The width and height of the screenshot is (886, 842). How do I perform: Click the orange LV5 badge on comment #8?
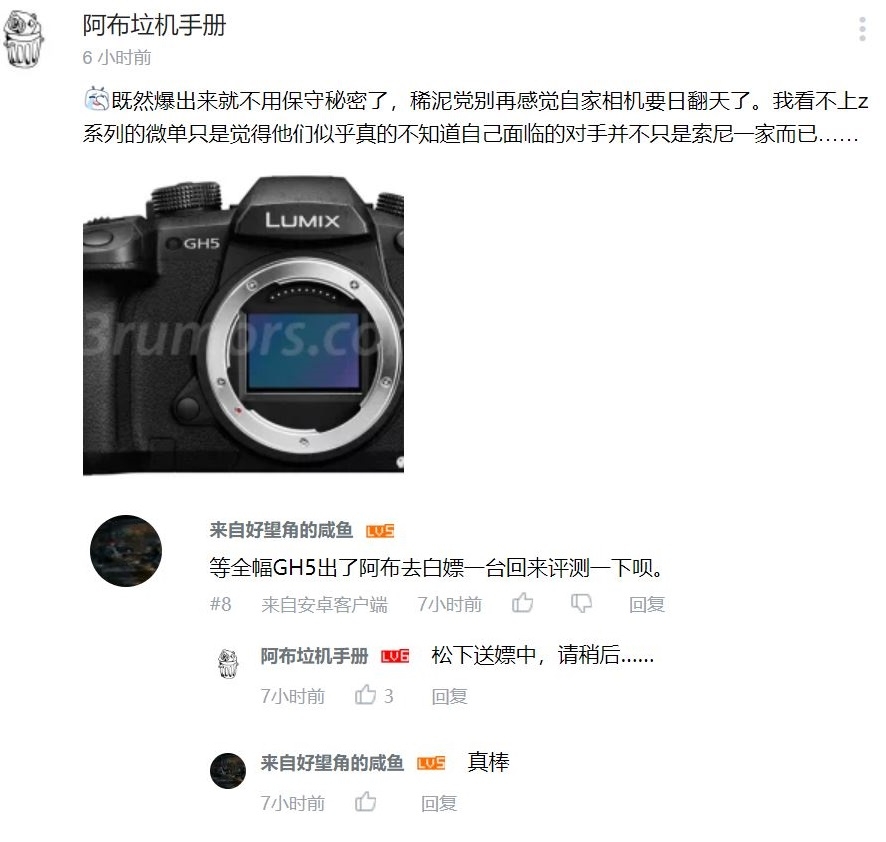pyautogui.click(x=380, y=531)
